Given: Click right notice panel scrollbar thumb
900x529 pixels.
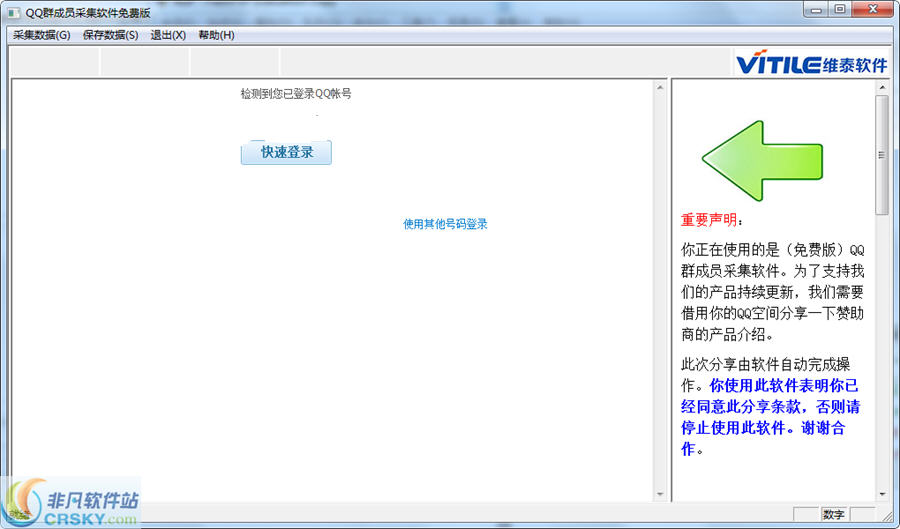Looking at the screenshot, I should coord(882,155).
